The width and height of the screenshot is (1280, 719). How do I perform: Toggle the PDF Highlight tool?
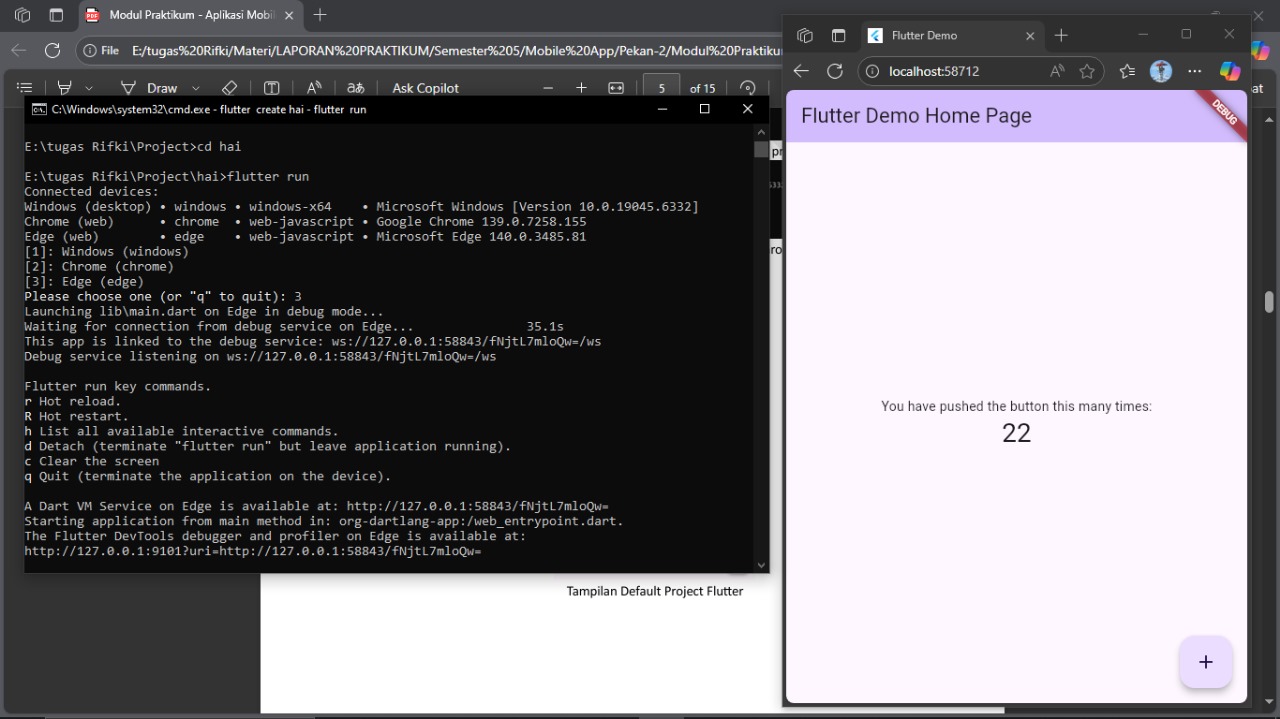point(65,88)
